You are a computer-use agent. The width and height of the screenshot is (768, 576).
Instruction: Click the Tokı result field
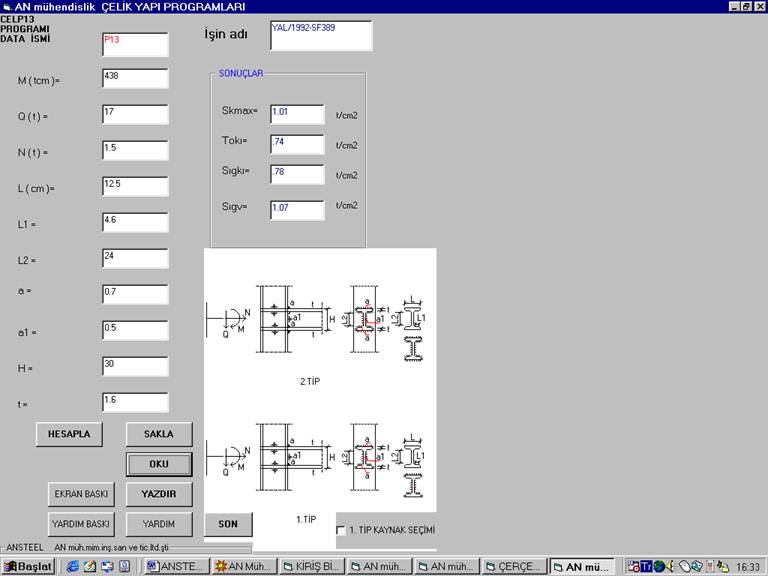click(x=297, y=144)
